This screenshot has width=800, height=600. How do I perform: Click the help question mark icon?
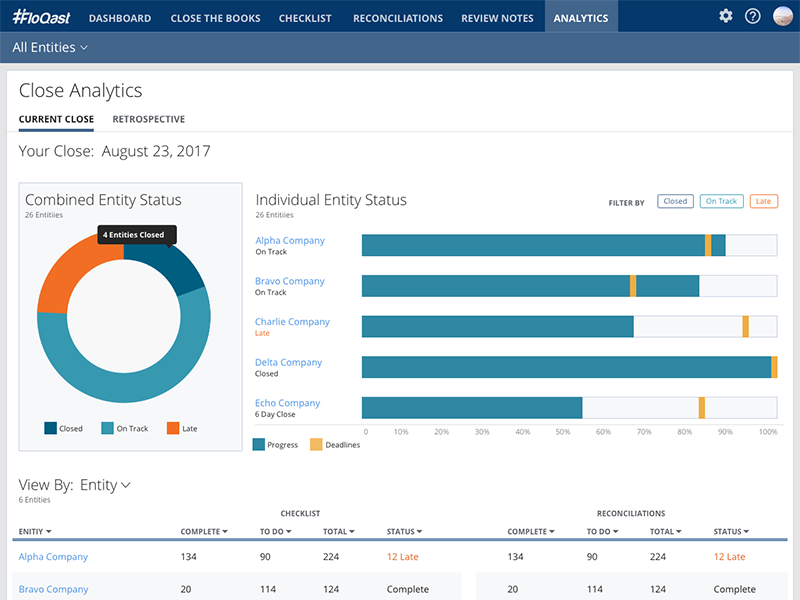[x=753, y=16]
